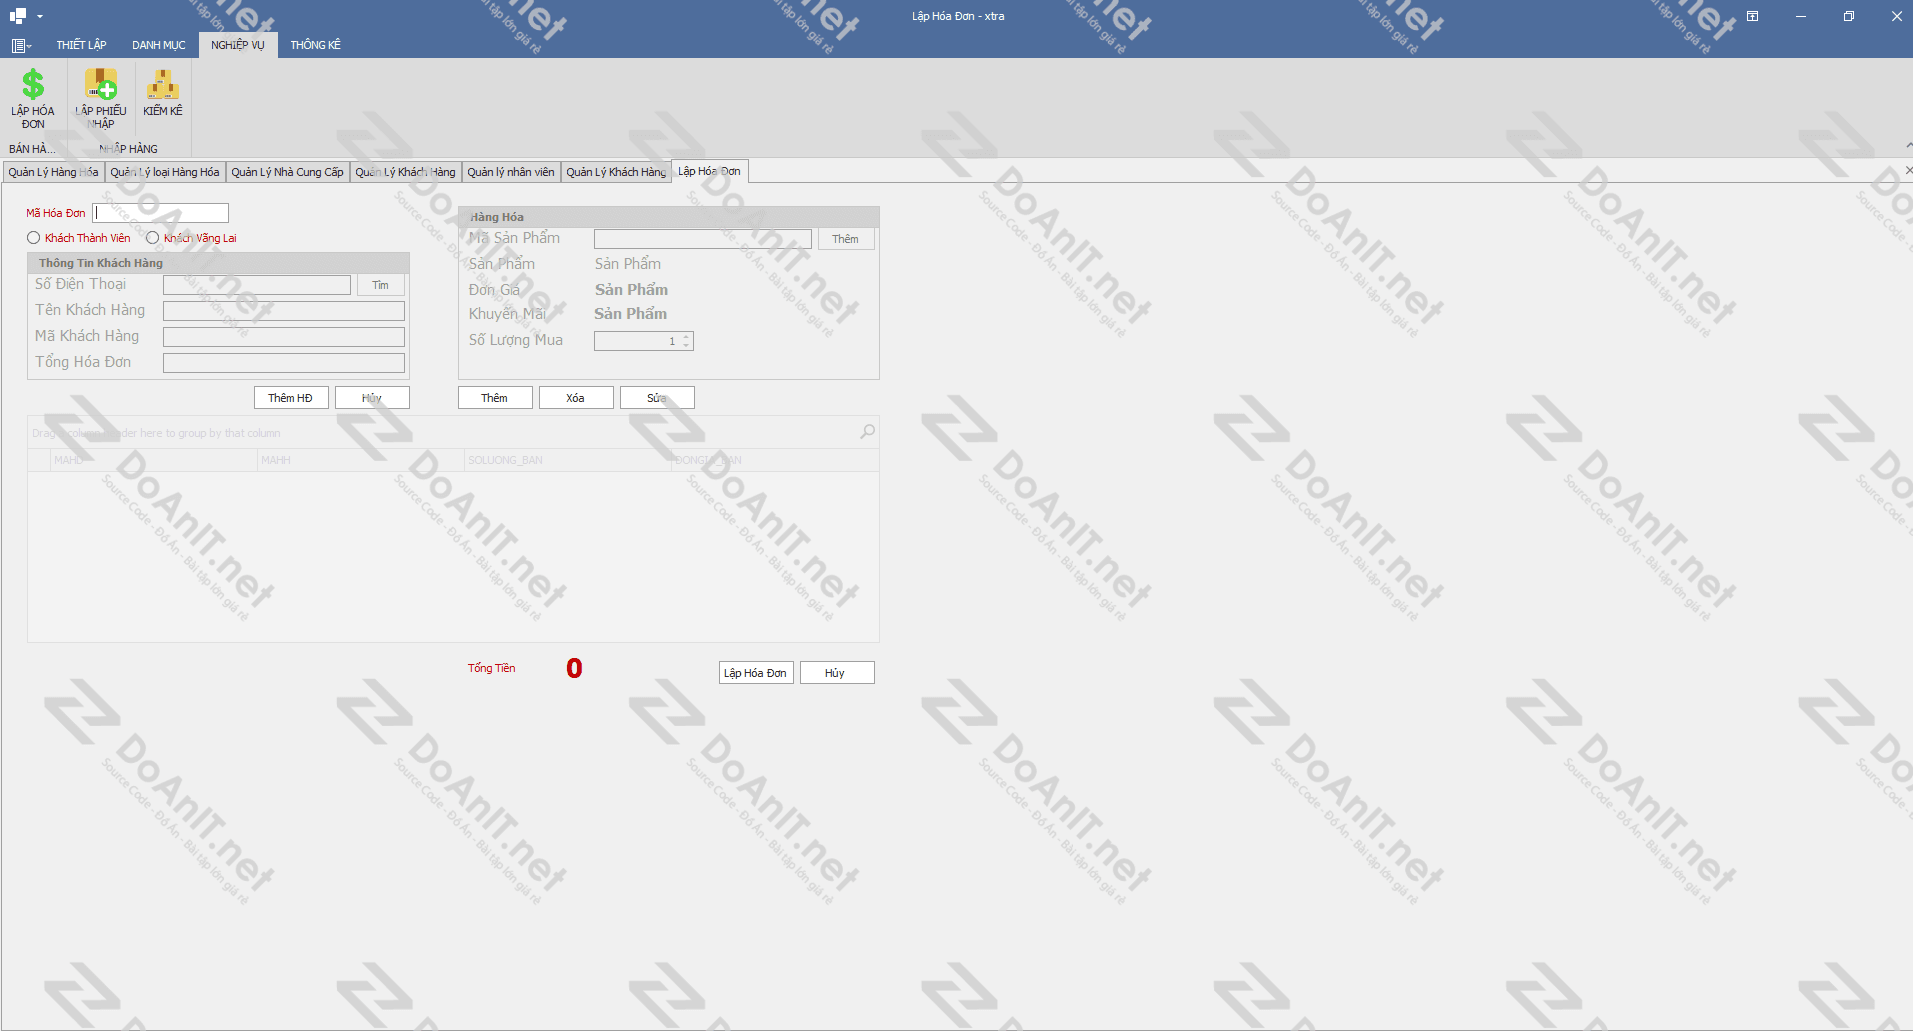Click the Thêm button below Hàng Hóa group

click(x=495, y=398)
